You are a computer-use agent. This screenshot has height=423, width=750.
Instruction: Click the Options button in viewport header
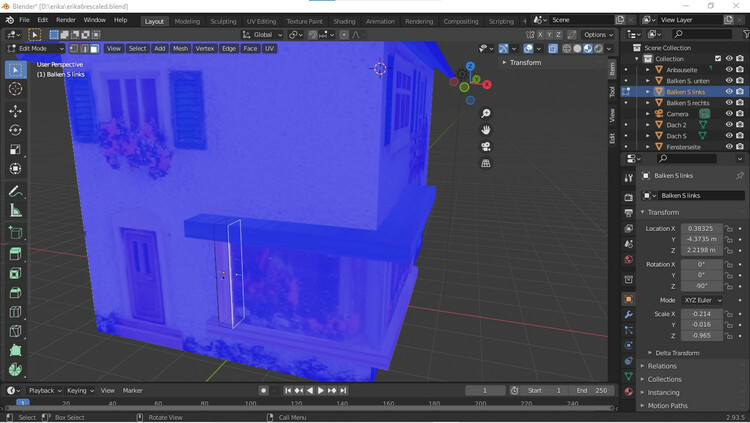(x=598, y=35)
